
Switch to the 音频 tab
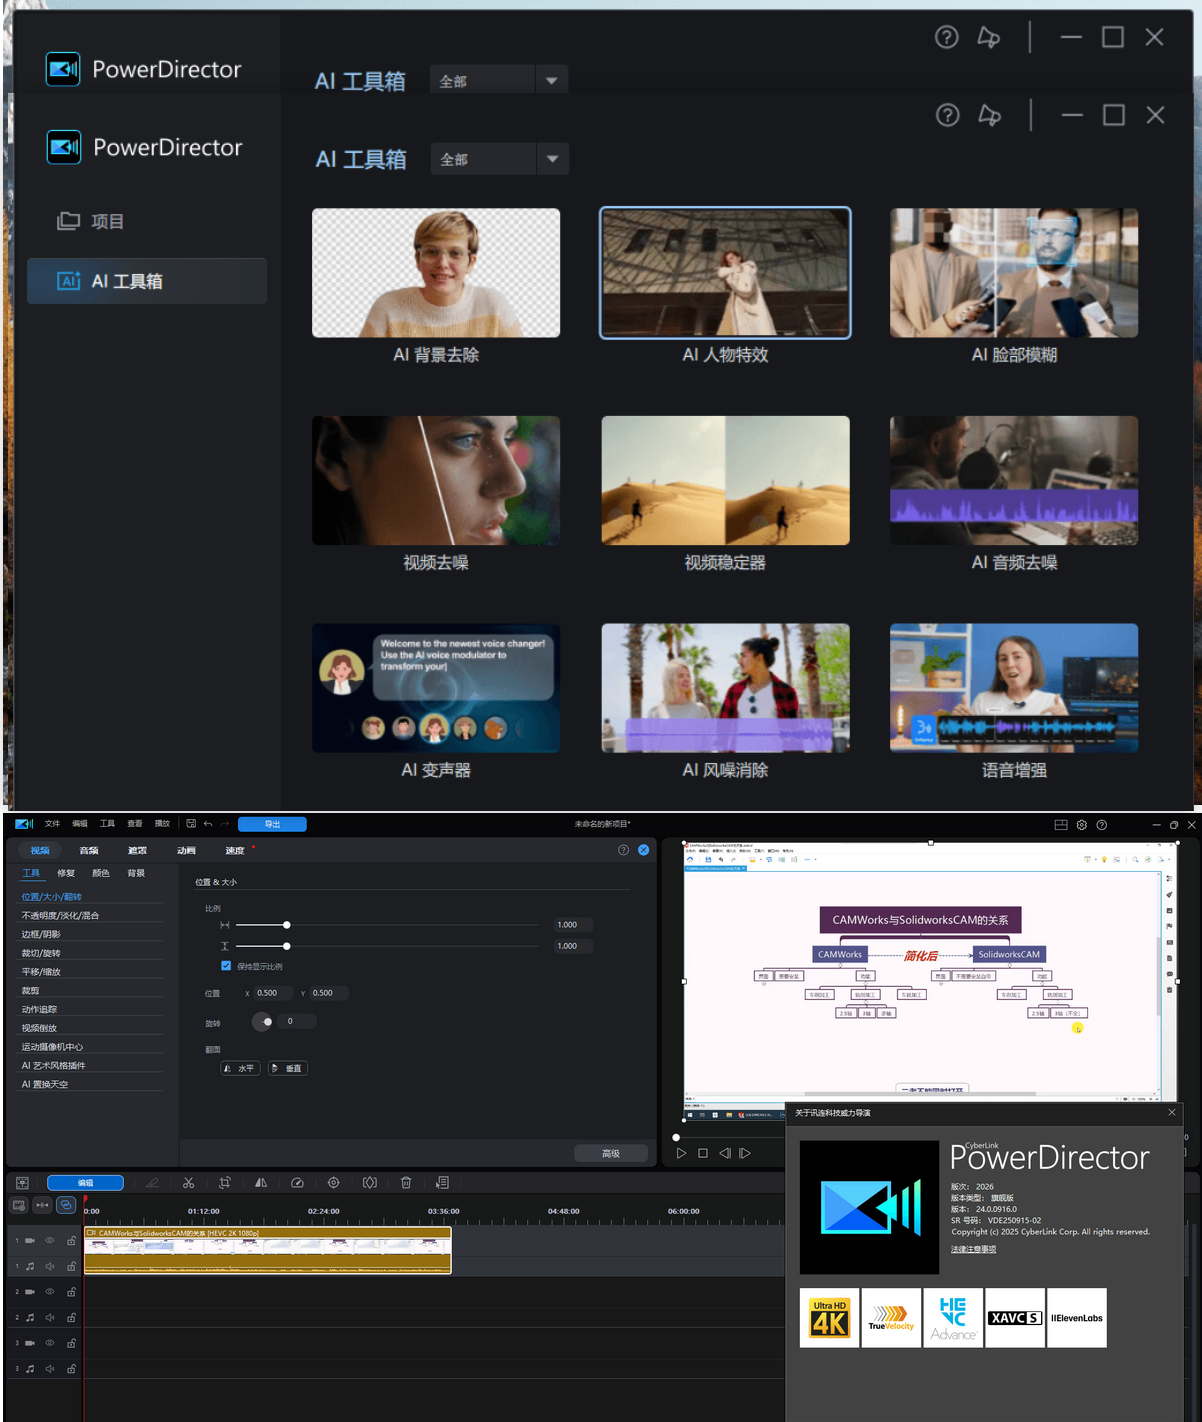click(89, 850)
